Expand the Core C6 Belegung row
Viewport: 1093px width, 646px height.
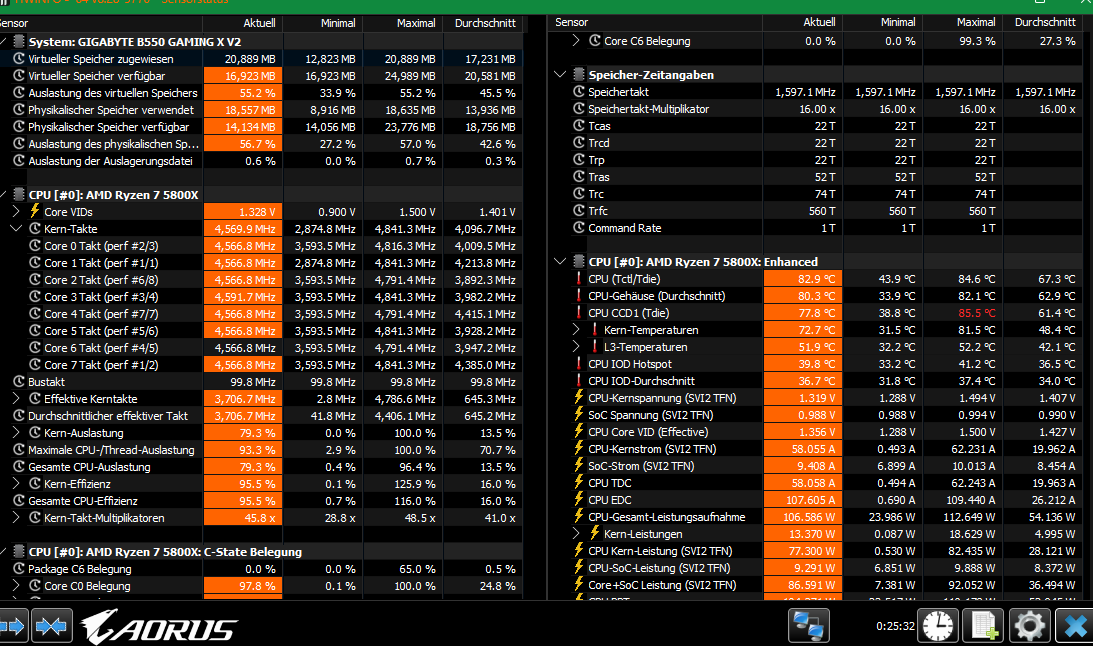576,40
